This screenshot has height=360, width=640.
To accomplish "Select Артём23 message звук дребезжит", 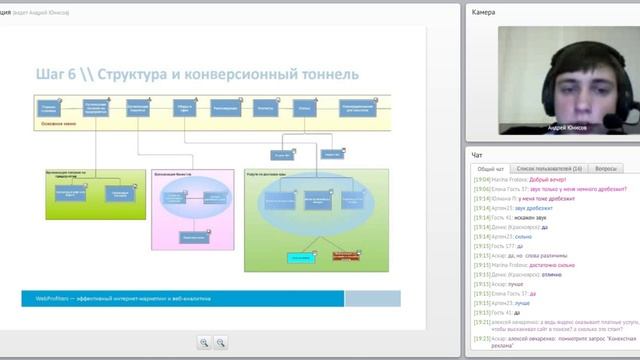I will point(513,208).
